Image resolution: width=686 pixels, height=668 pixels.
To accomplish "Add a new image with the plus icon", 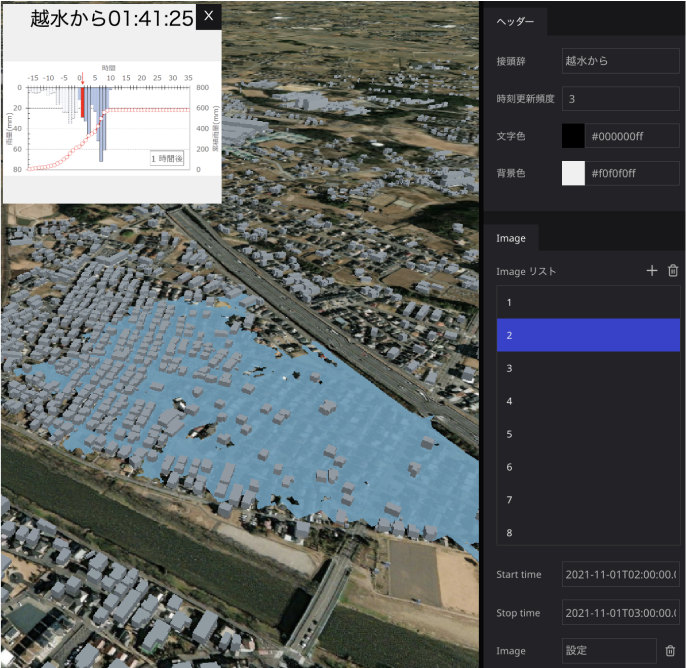I will (651, 271).
